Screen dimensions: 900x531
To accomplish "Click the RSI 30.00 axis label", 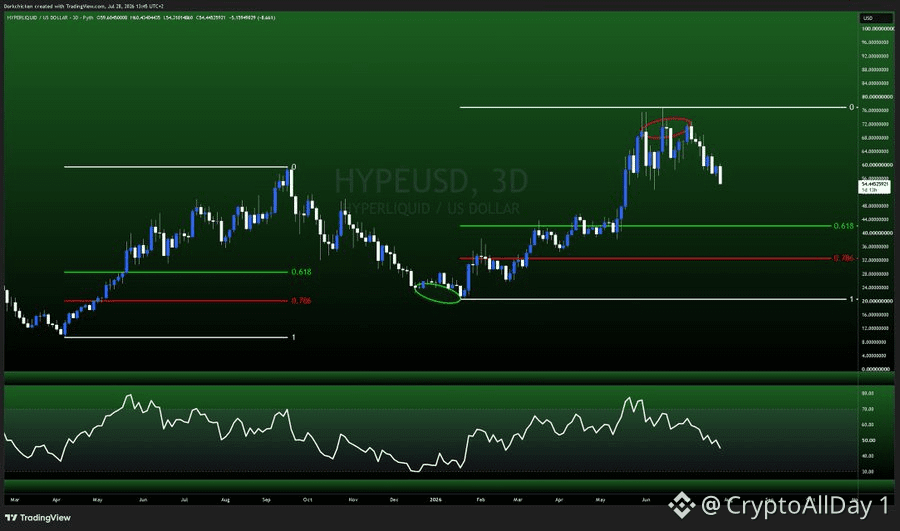I will click(868, 472).
